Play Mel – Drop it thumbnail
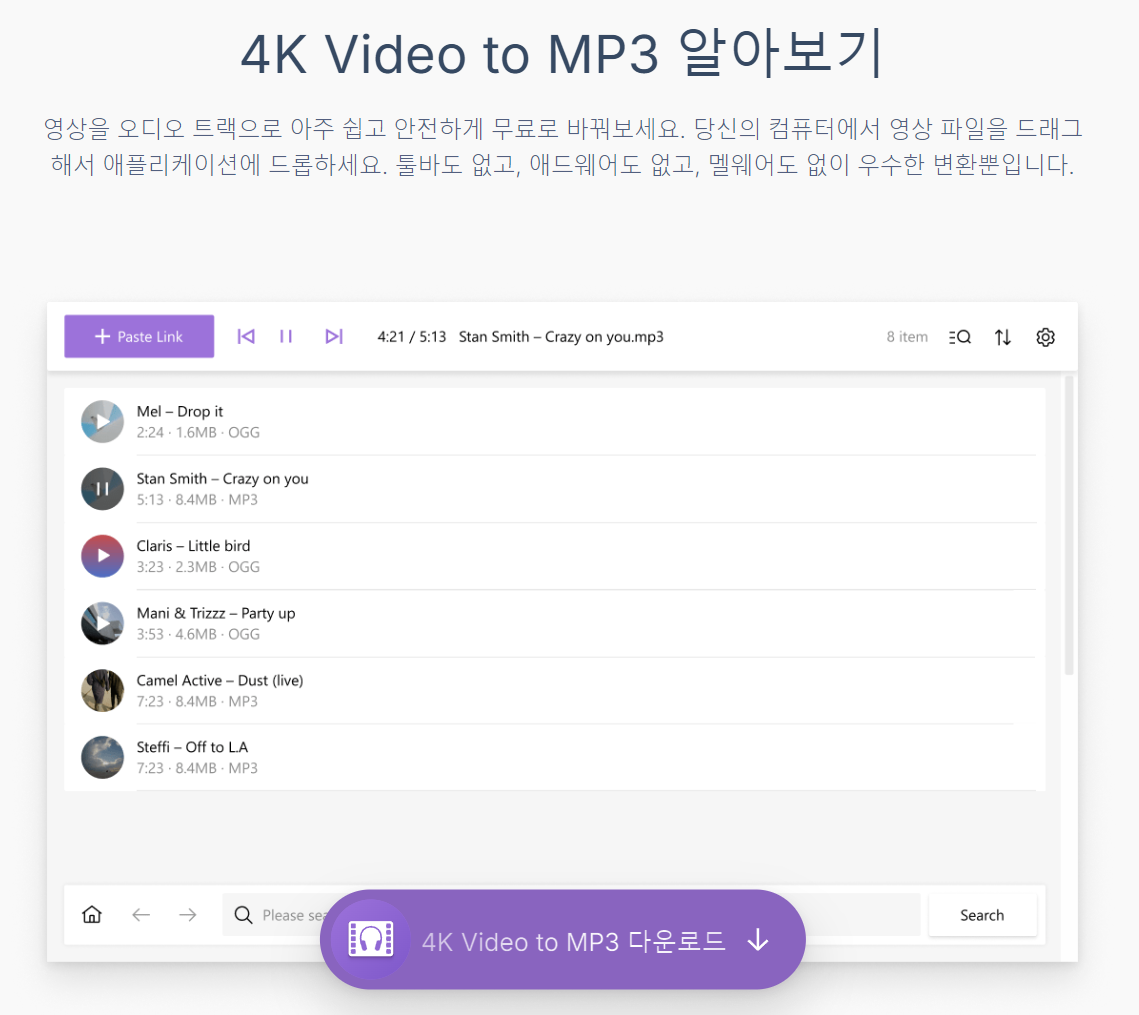The width and height of the screenshot is (1139, 1015). click(x=102, y=421)
